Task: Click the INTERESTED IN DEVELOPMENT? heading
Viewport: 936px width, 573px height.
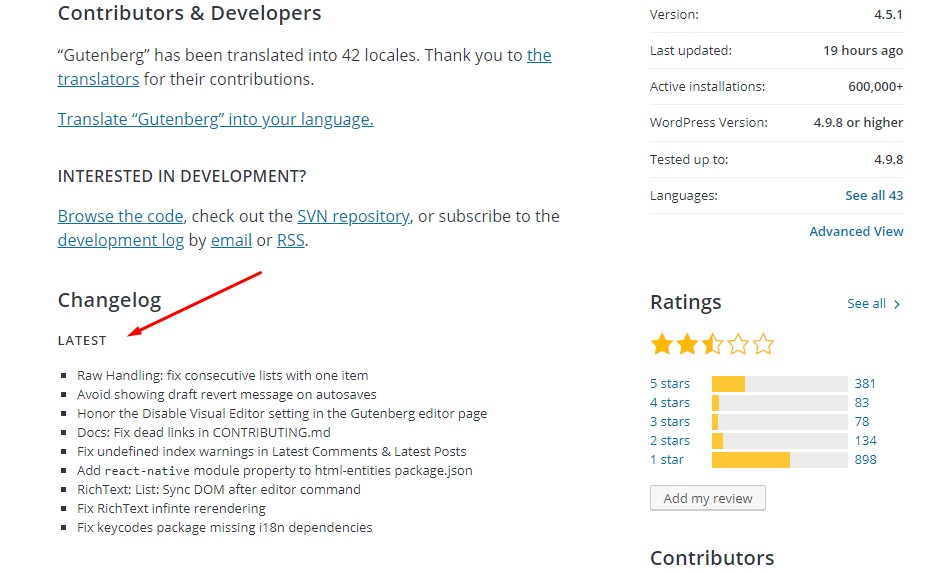Action: [x=181, y=177]
